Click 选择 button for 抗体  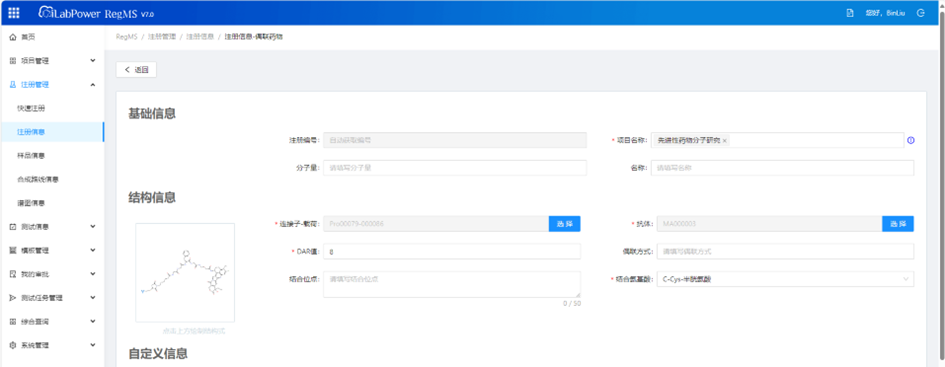898,224
